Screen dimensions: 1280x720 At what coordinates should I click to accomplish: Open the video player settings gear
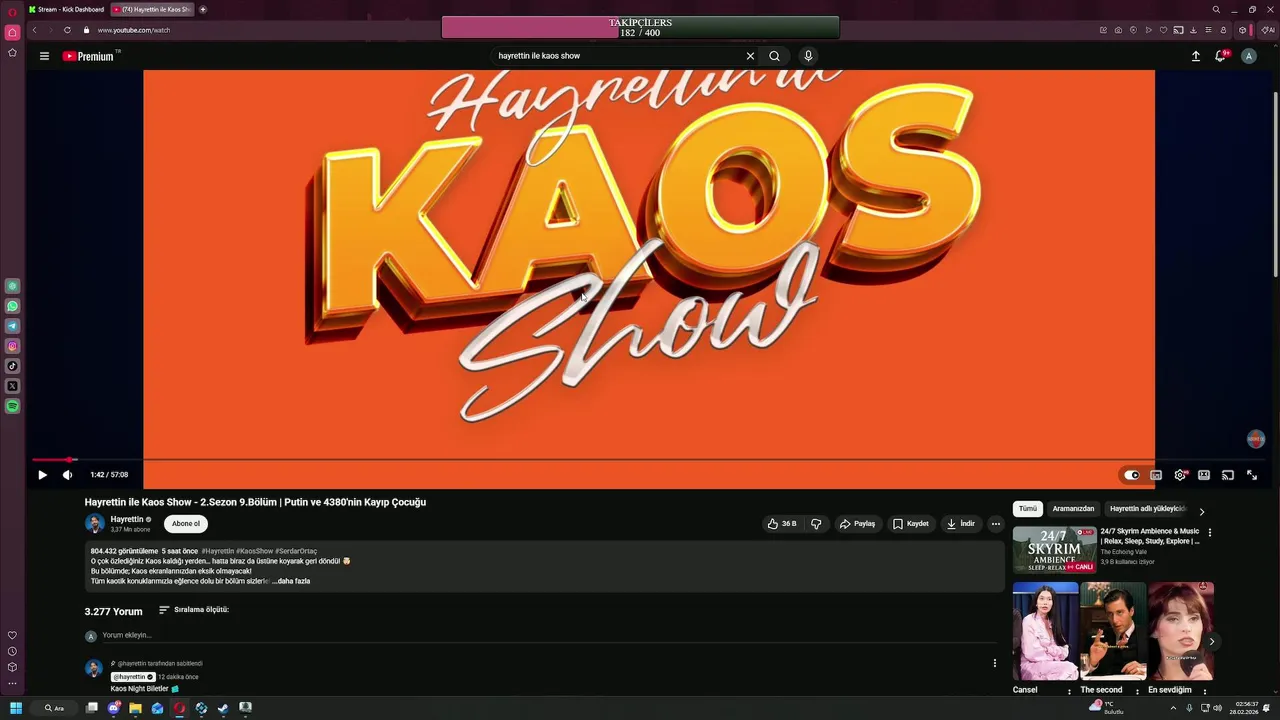coord(1180,475)
